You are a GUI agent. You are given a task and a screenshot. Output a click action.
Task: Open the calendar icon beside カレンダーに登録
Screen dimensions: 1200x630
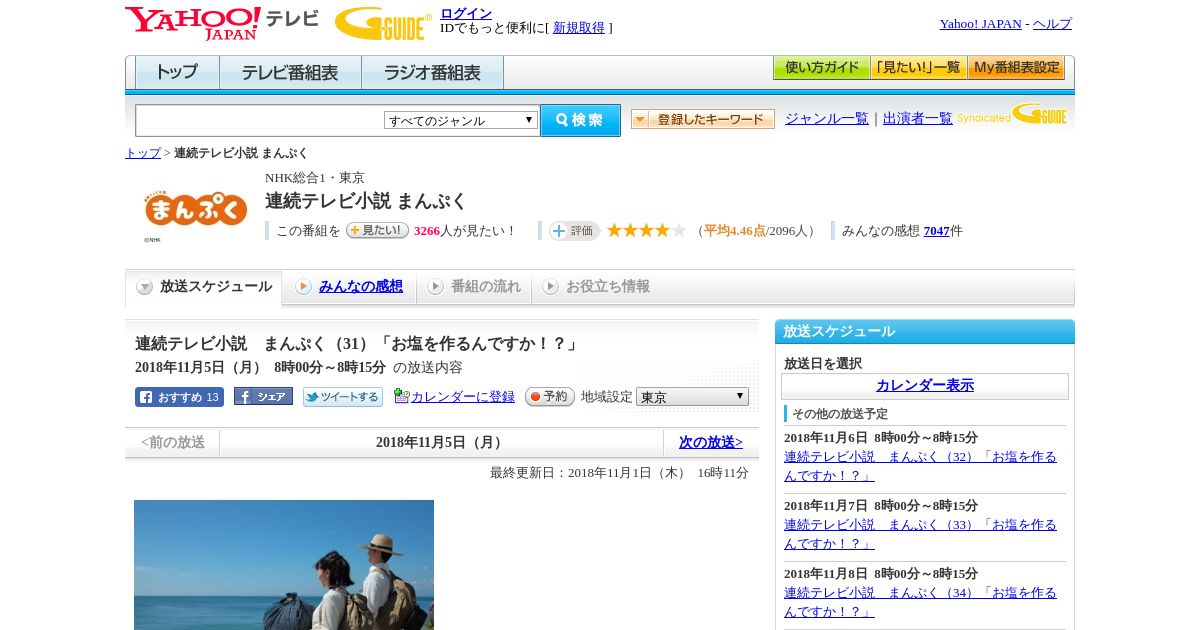pyautogui.click(x=401, y=396)
